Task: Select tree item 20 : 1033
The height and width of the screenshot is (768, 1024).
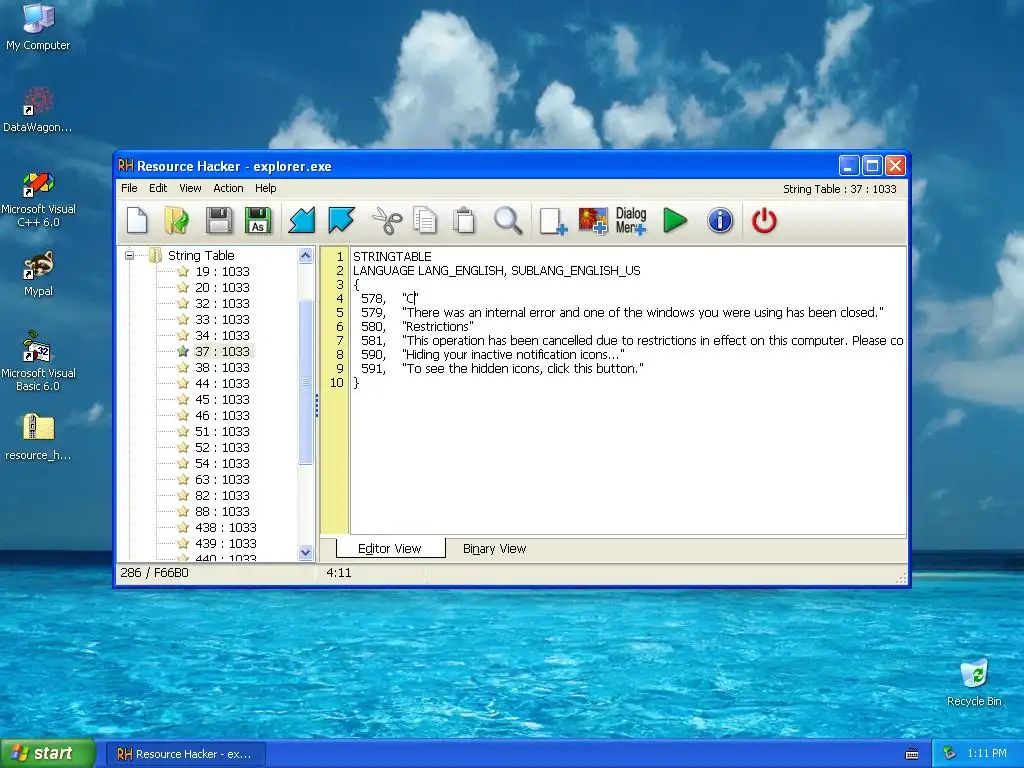Action: point(222,287)
